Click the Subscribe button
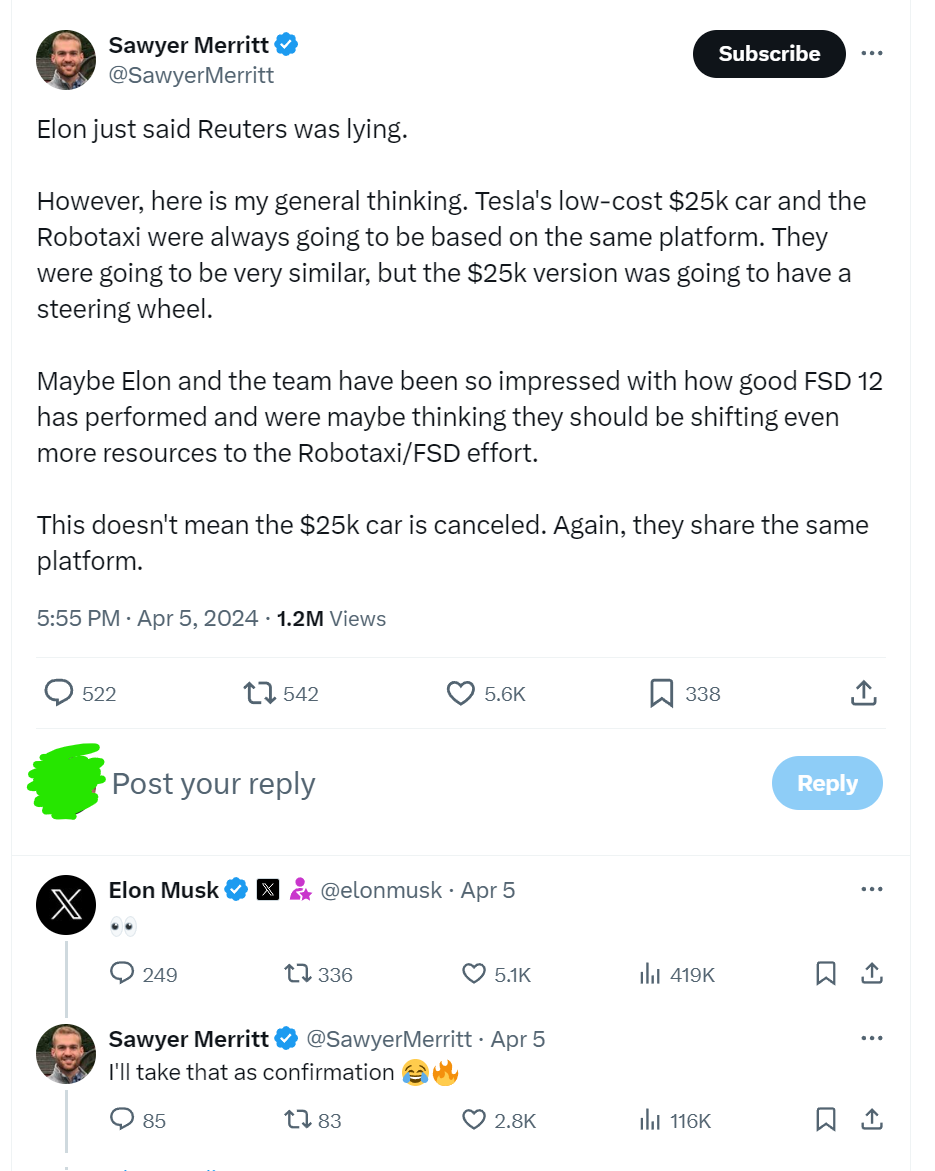Viewport: 935px width, 1171px height. (x=768, y=54)
